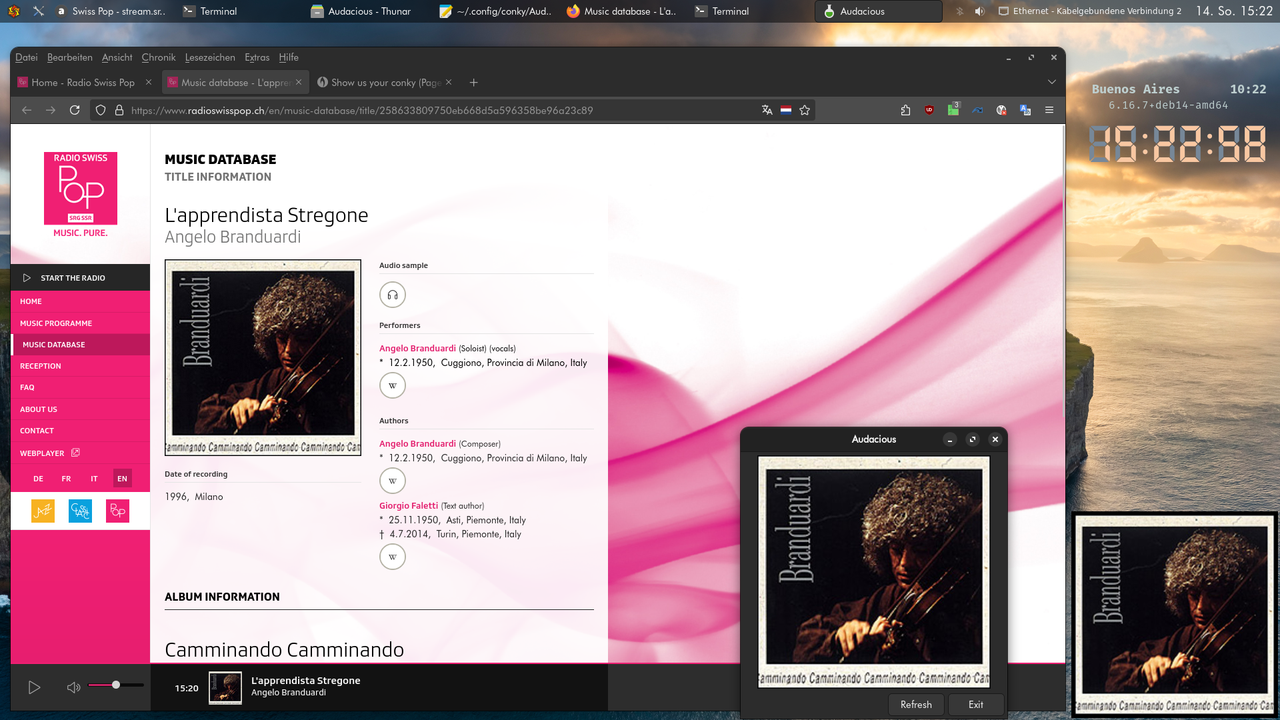Open CONTACT page in sidebar
This screenshot has width=1280, height=720.
(80, 430)
